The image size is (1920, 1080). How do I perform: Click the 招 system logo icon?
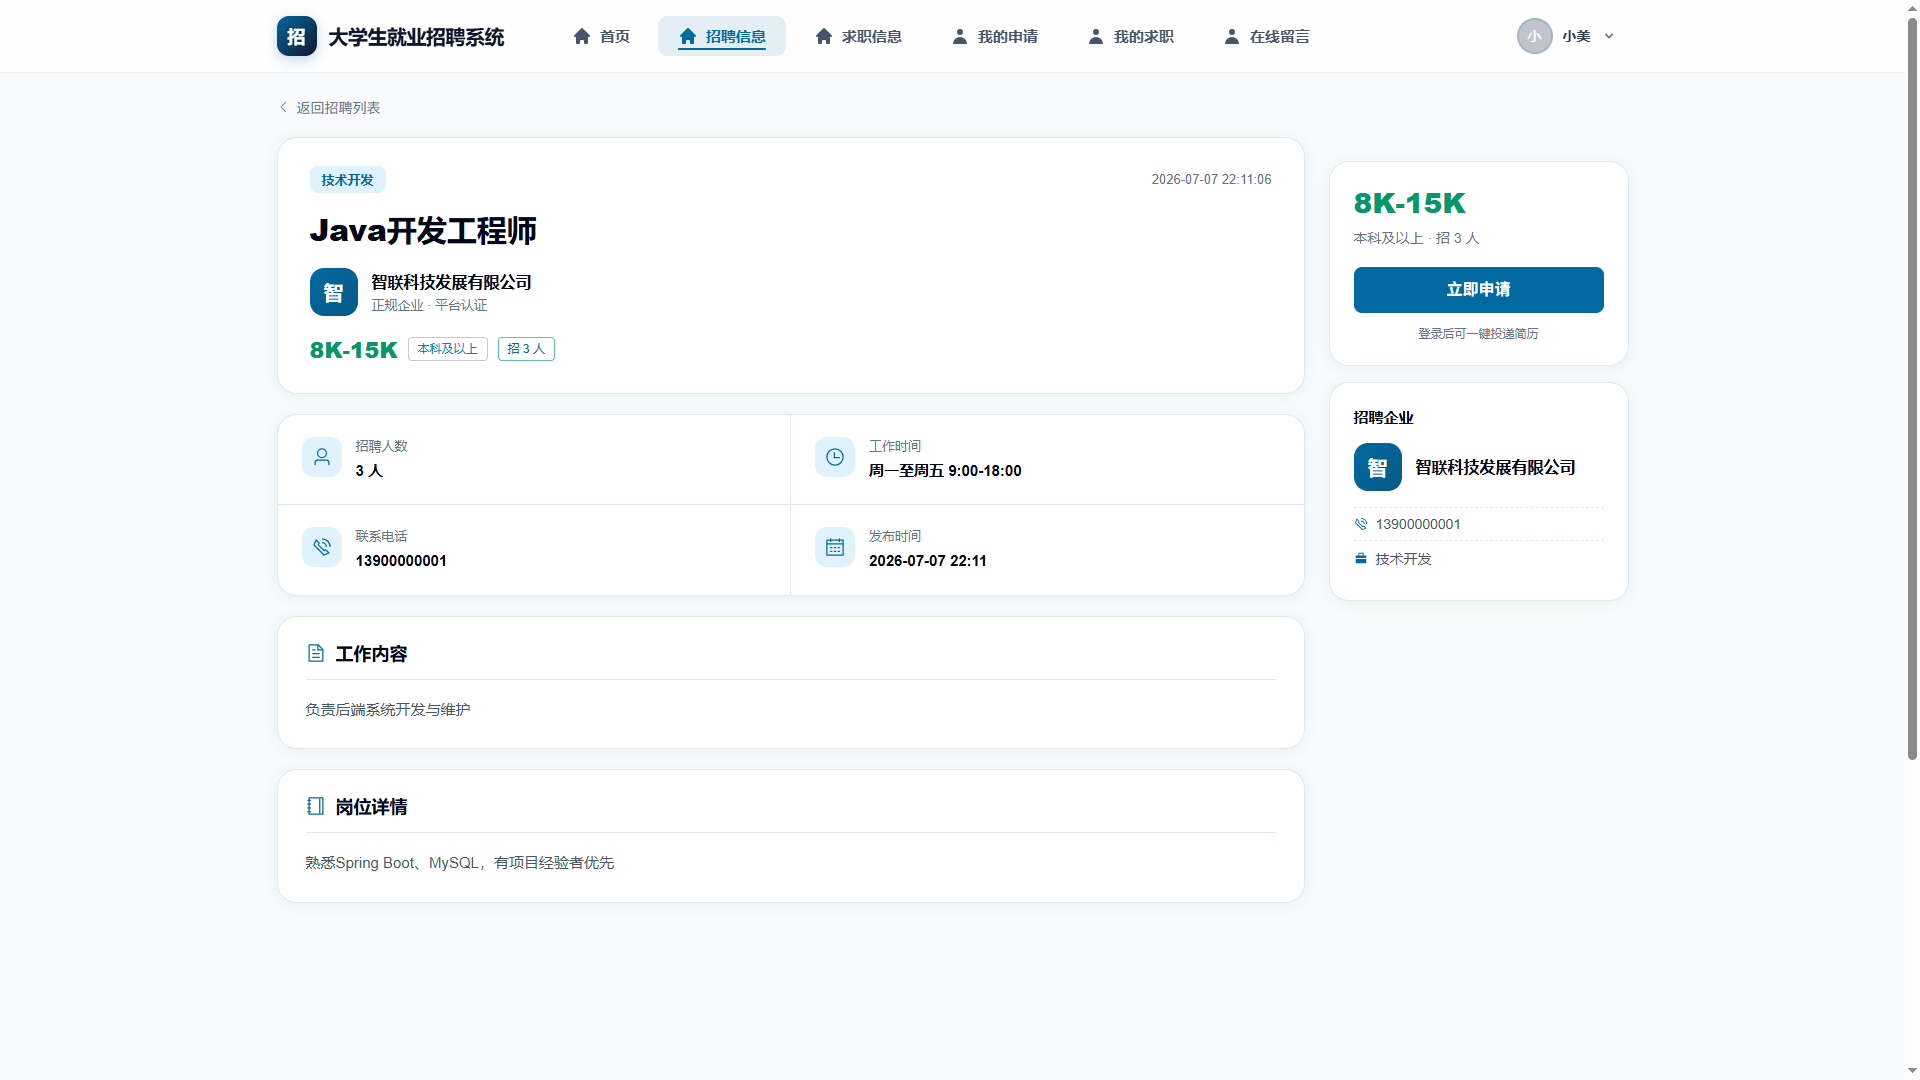pyautogui.click(x=297, y=36)
